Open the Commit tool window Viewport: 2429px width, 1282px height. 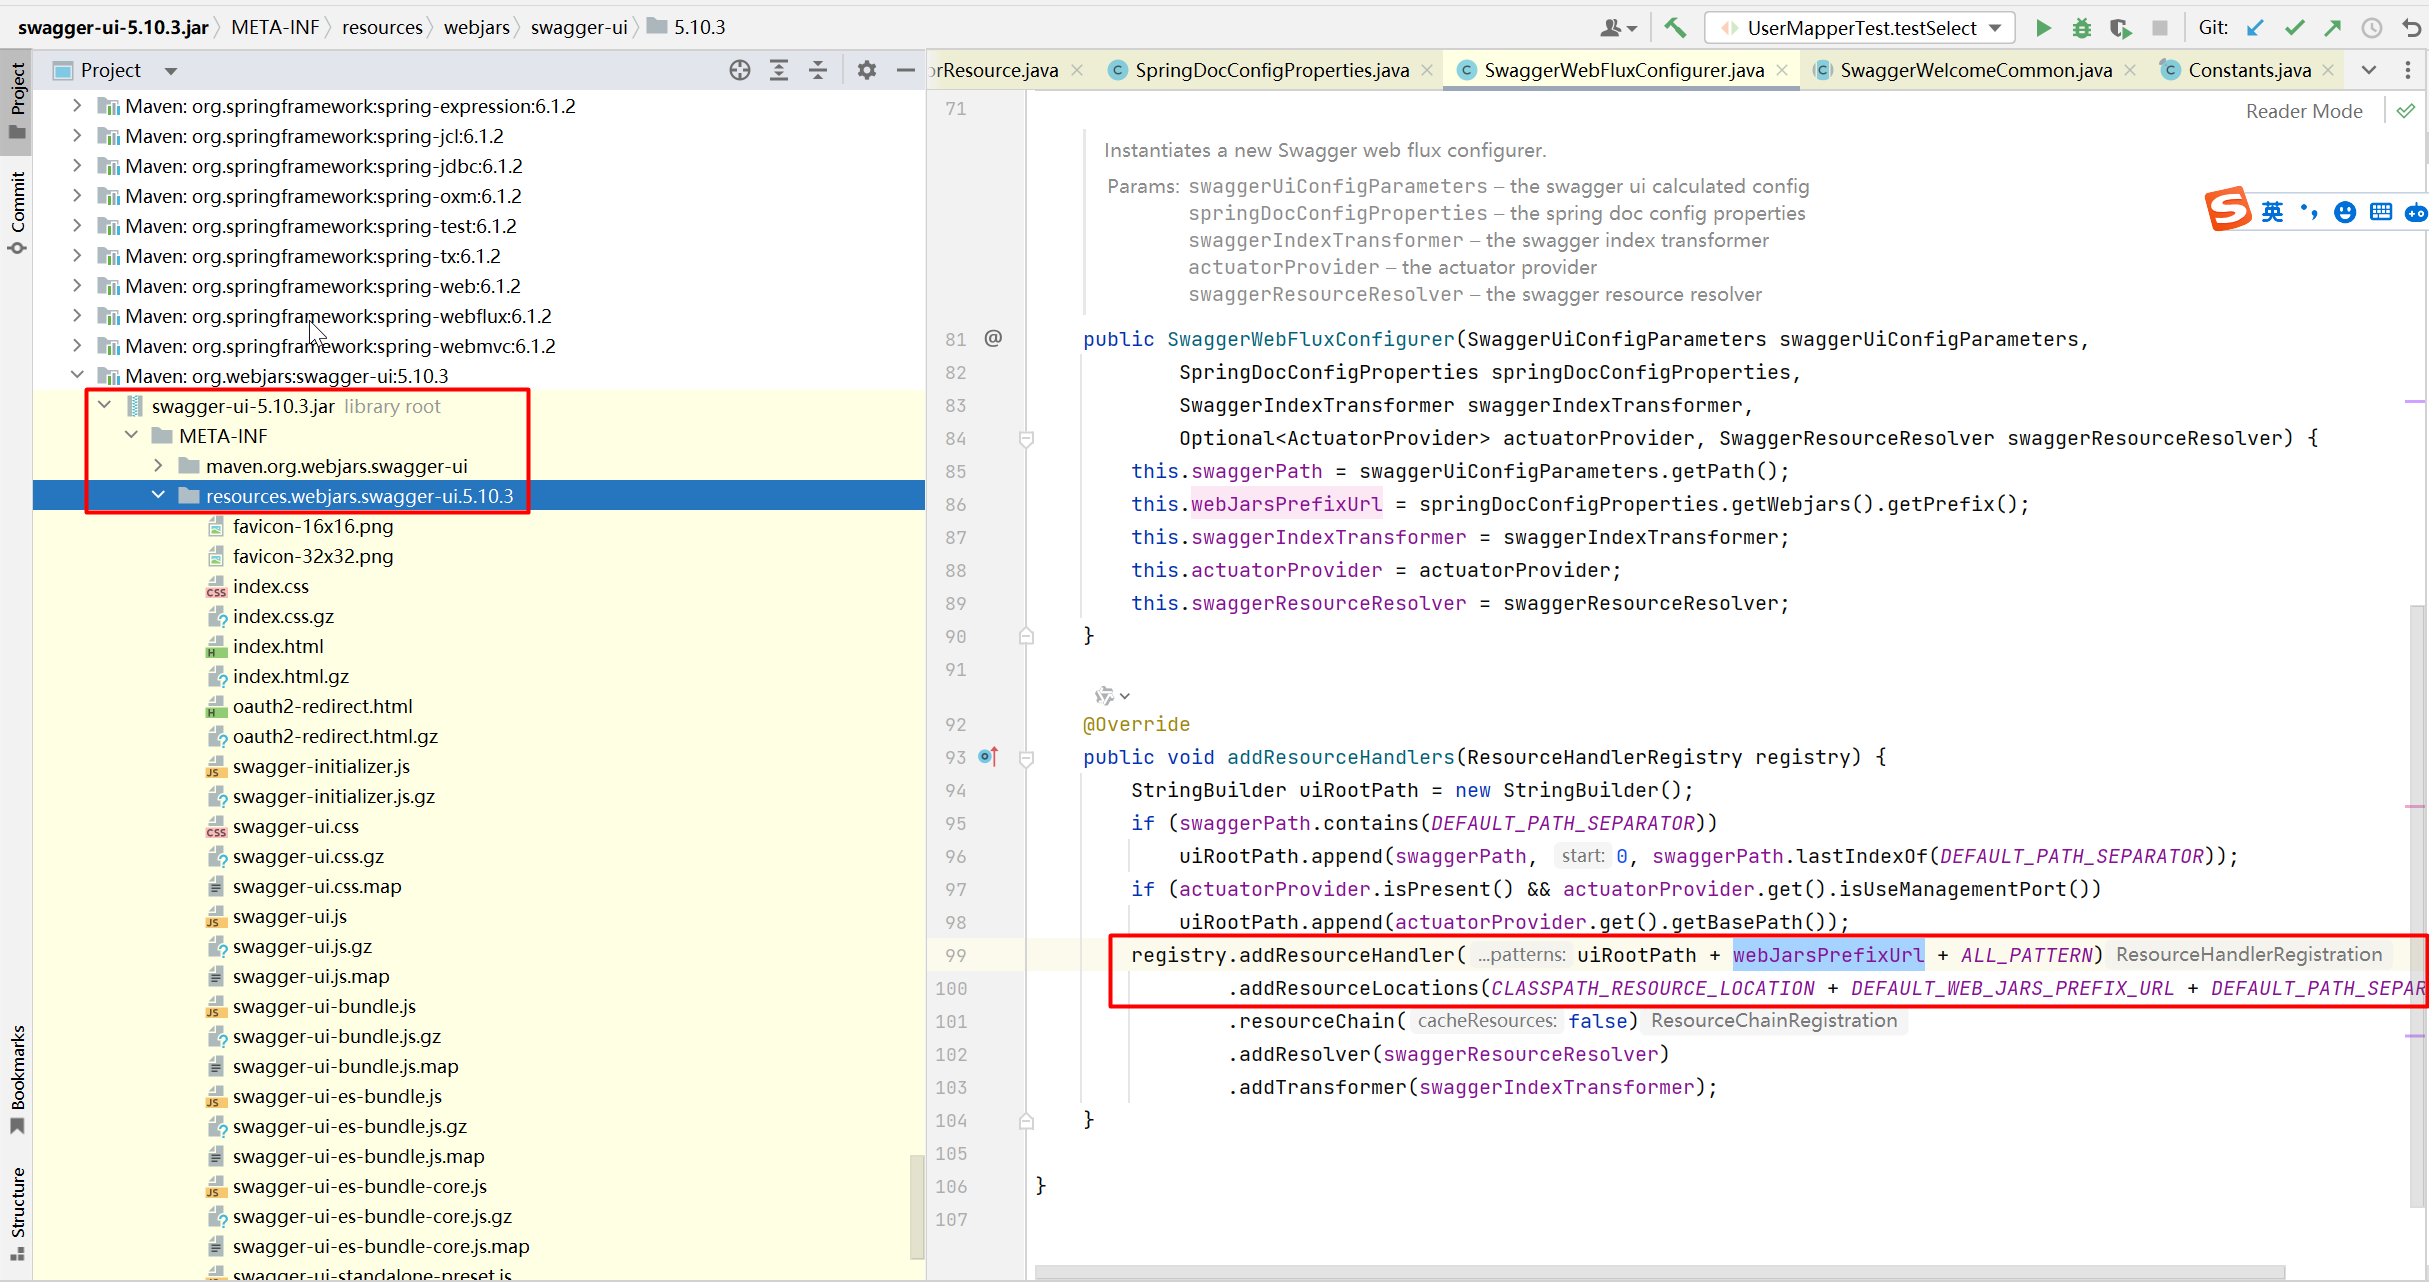coord(17,210)
